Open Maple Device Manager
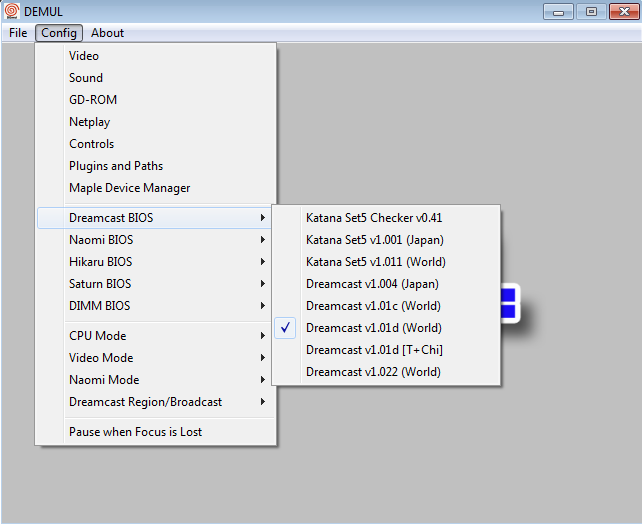Screen dimensions: 642x524 (156, 188)
